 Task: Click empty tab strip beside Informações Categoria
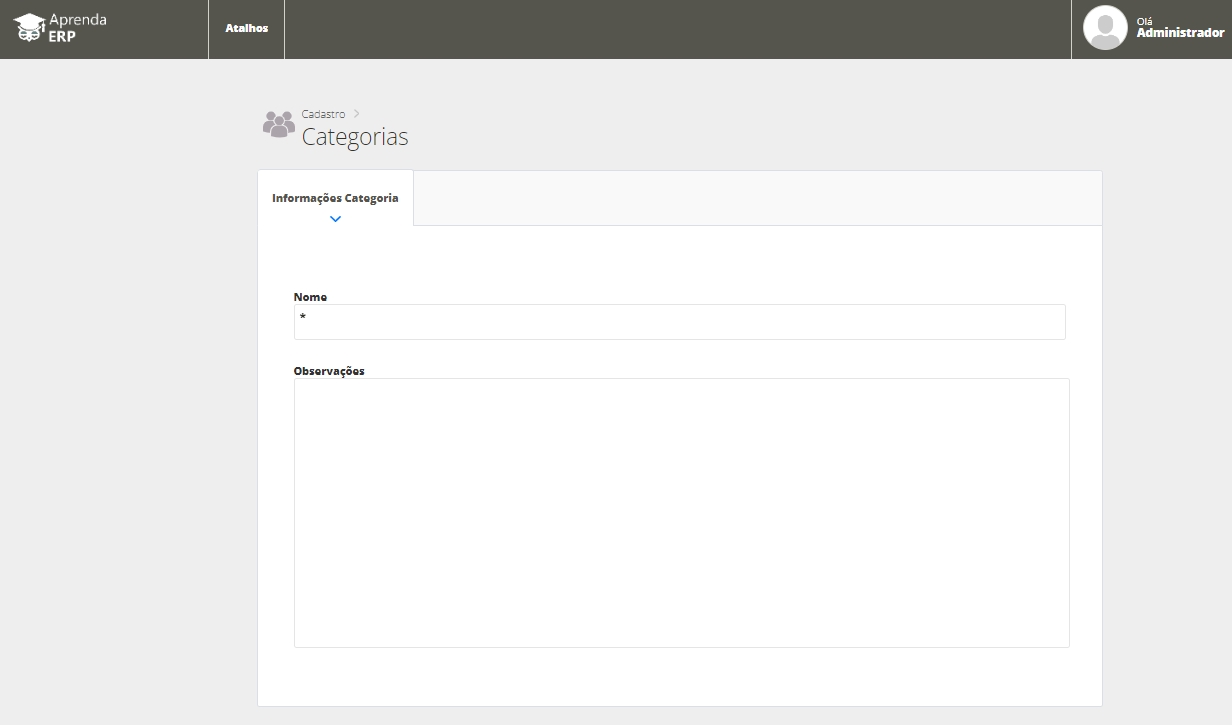coord(756,198)
